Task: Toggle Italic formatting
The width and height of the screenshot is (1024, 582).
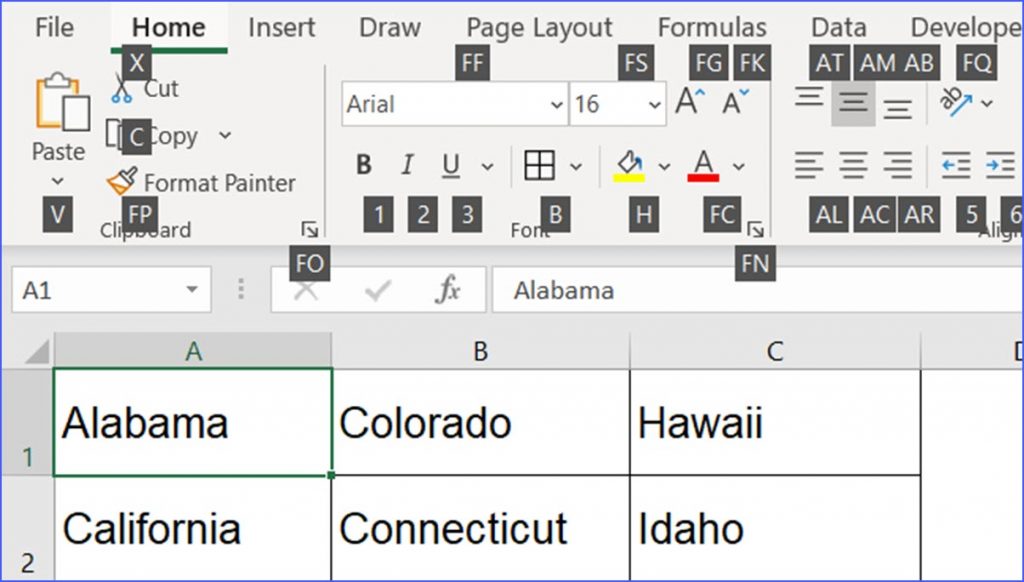Action: tap(407, 165)
